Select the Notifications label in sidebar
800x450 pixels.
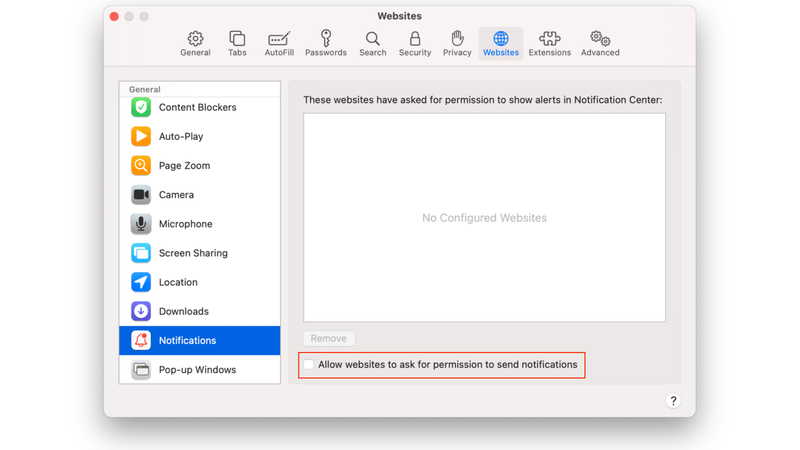pyautogui.click(x=187, y=340)
